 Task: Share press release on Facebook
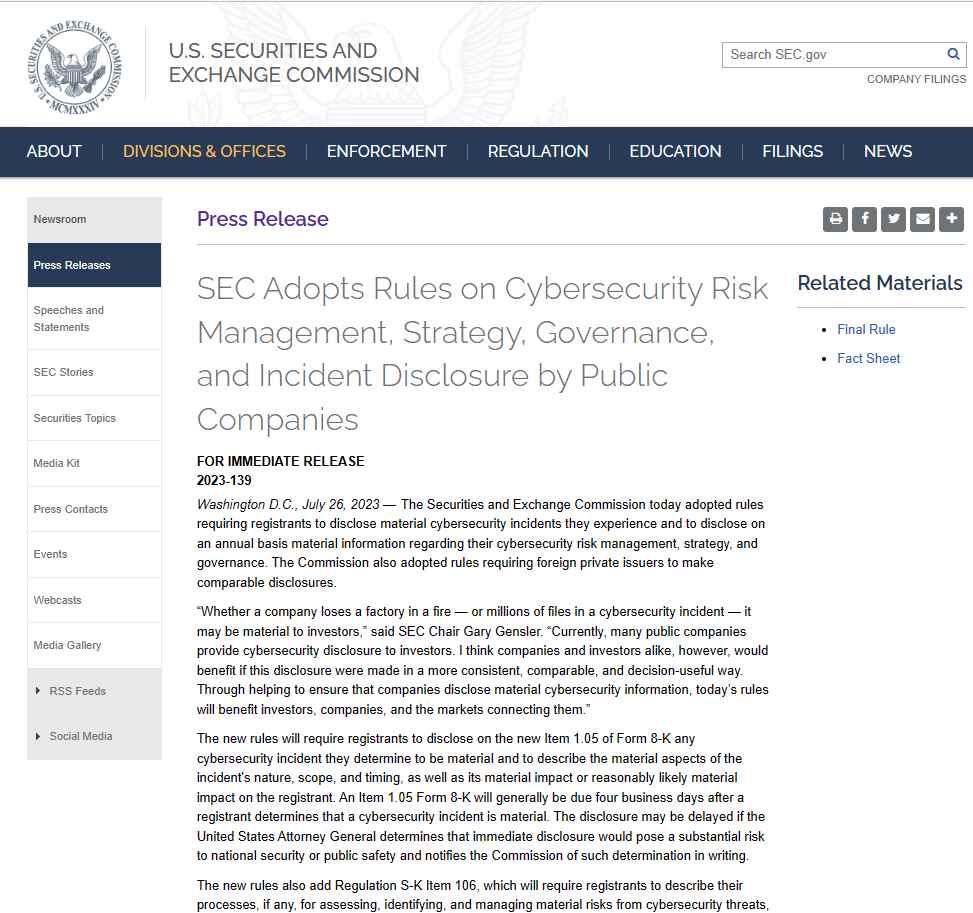tap(864, 219)
